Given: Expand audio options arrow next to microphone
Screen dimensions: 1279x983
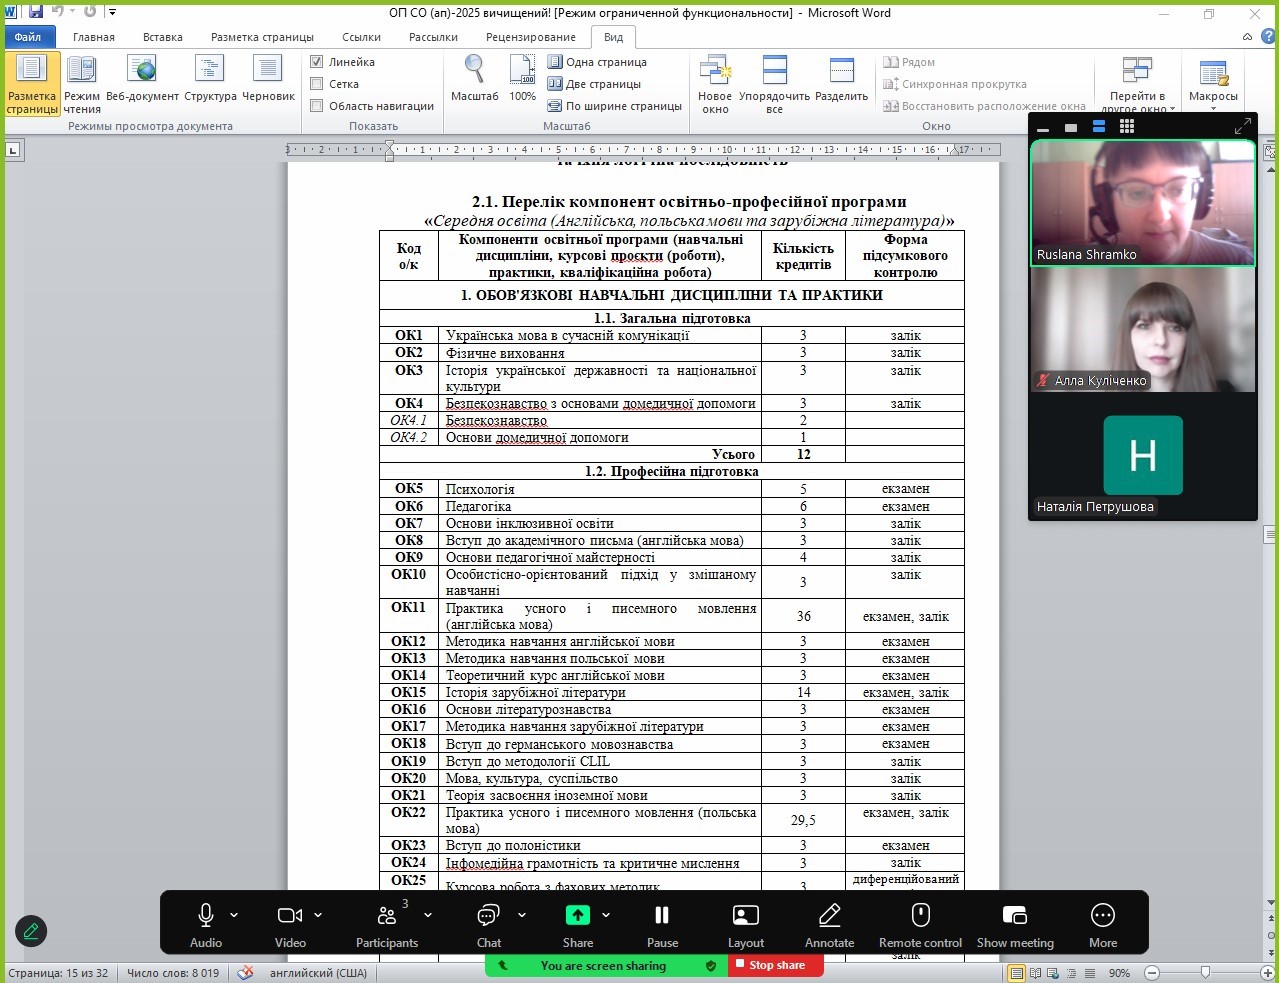Looking at the screenshot, I should pos(234,915).
